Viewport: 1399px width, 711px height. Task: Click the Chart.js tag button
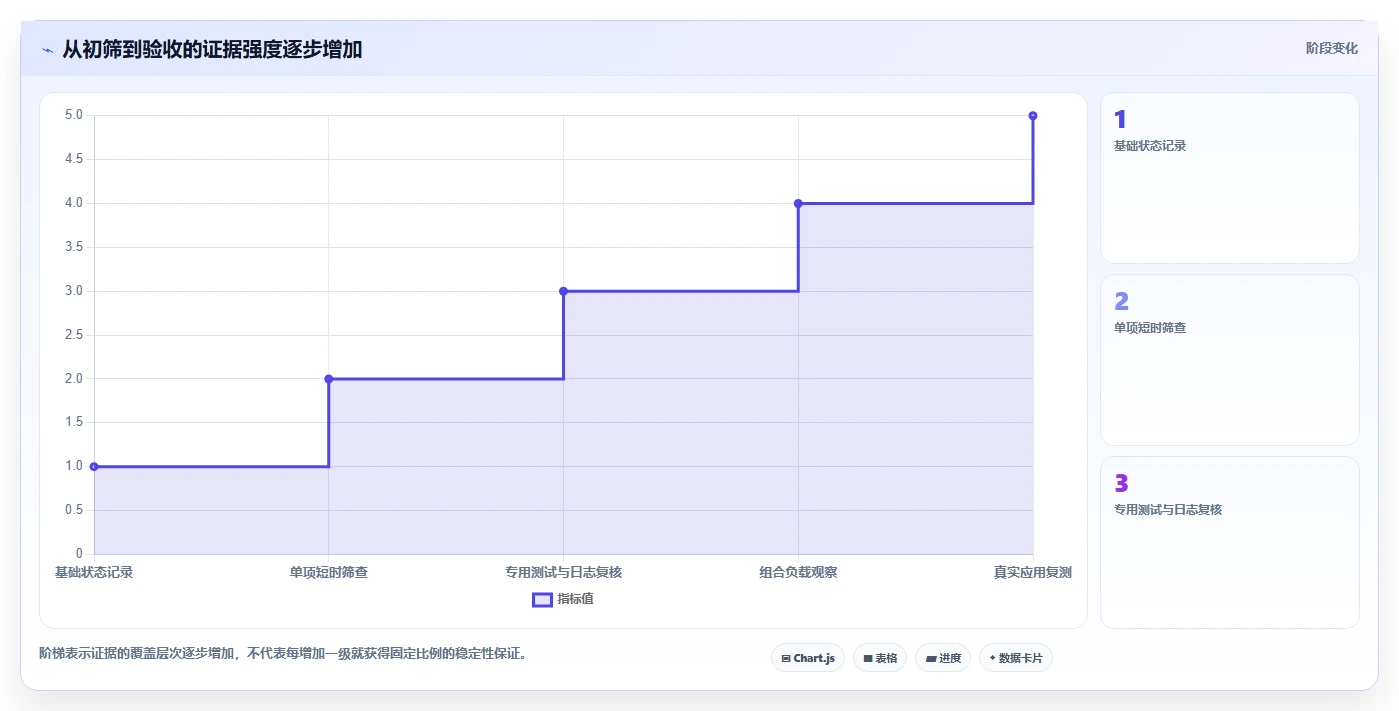(x=808, y=658)
